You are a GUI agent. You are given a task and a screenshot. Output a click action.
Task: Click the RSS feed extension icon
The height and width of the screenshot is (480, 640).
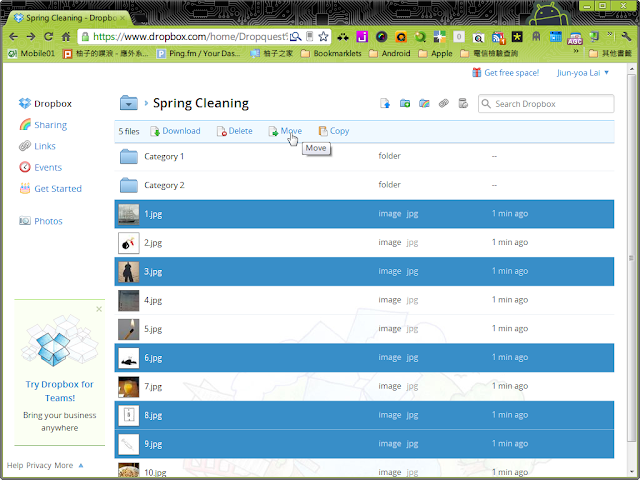(x=498, y=37)
